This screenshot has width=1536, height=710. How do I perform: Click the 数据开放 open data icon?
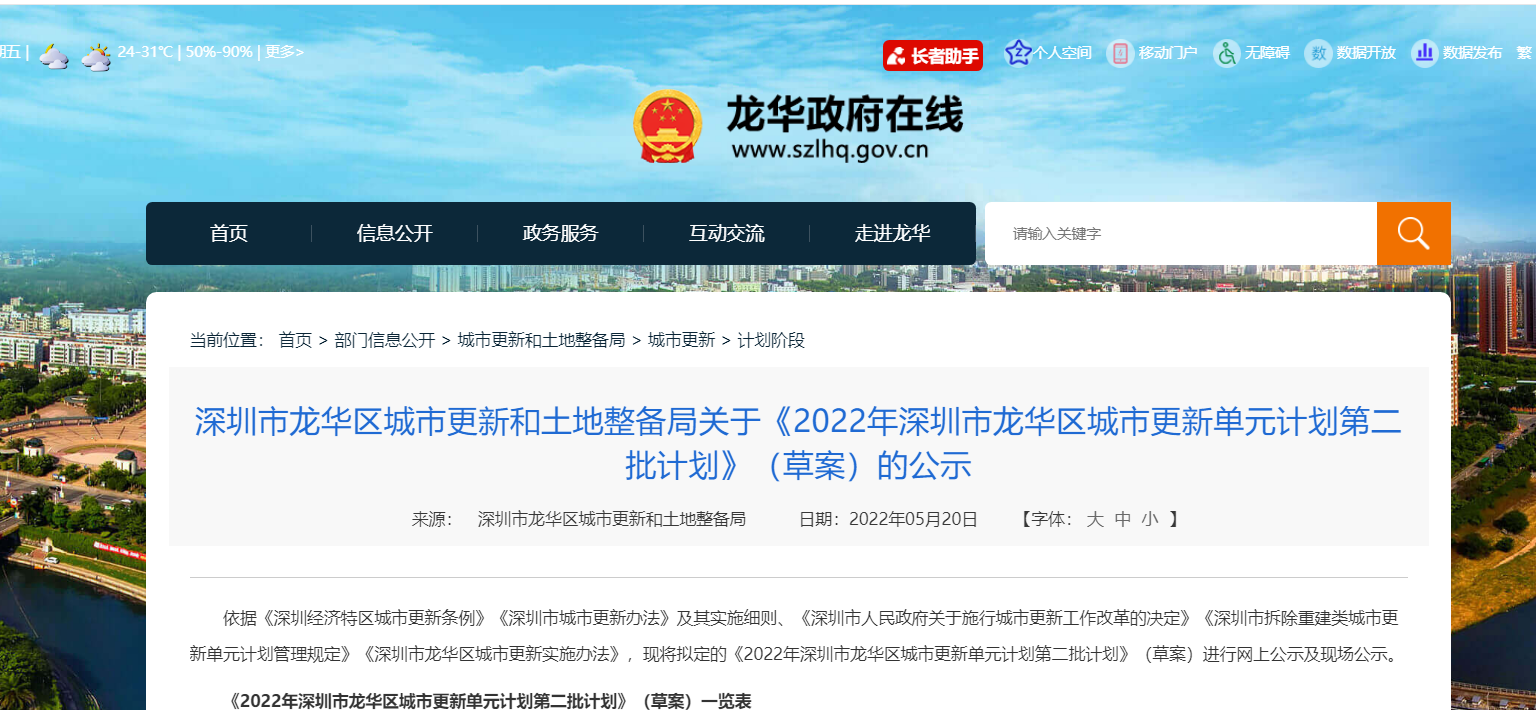tap(1318, 53)
